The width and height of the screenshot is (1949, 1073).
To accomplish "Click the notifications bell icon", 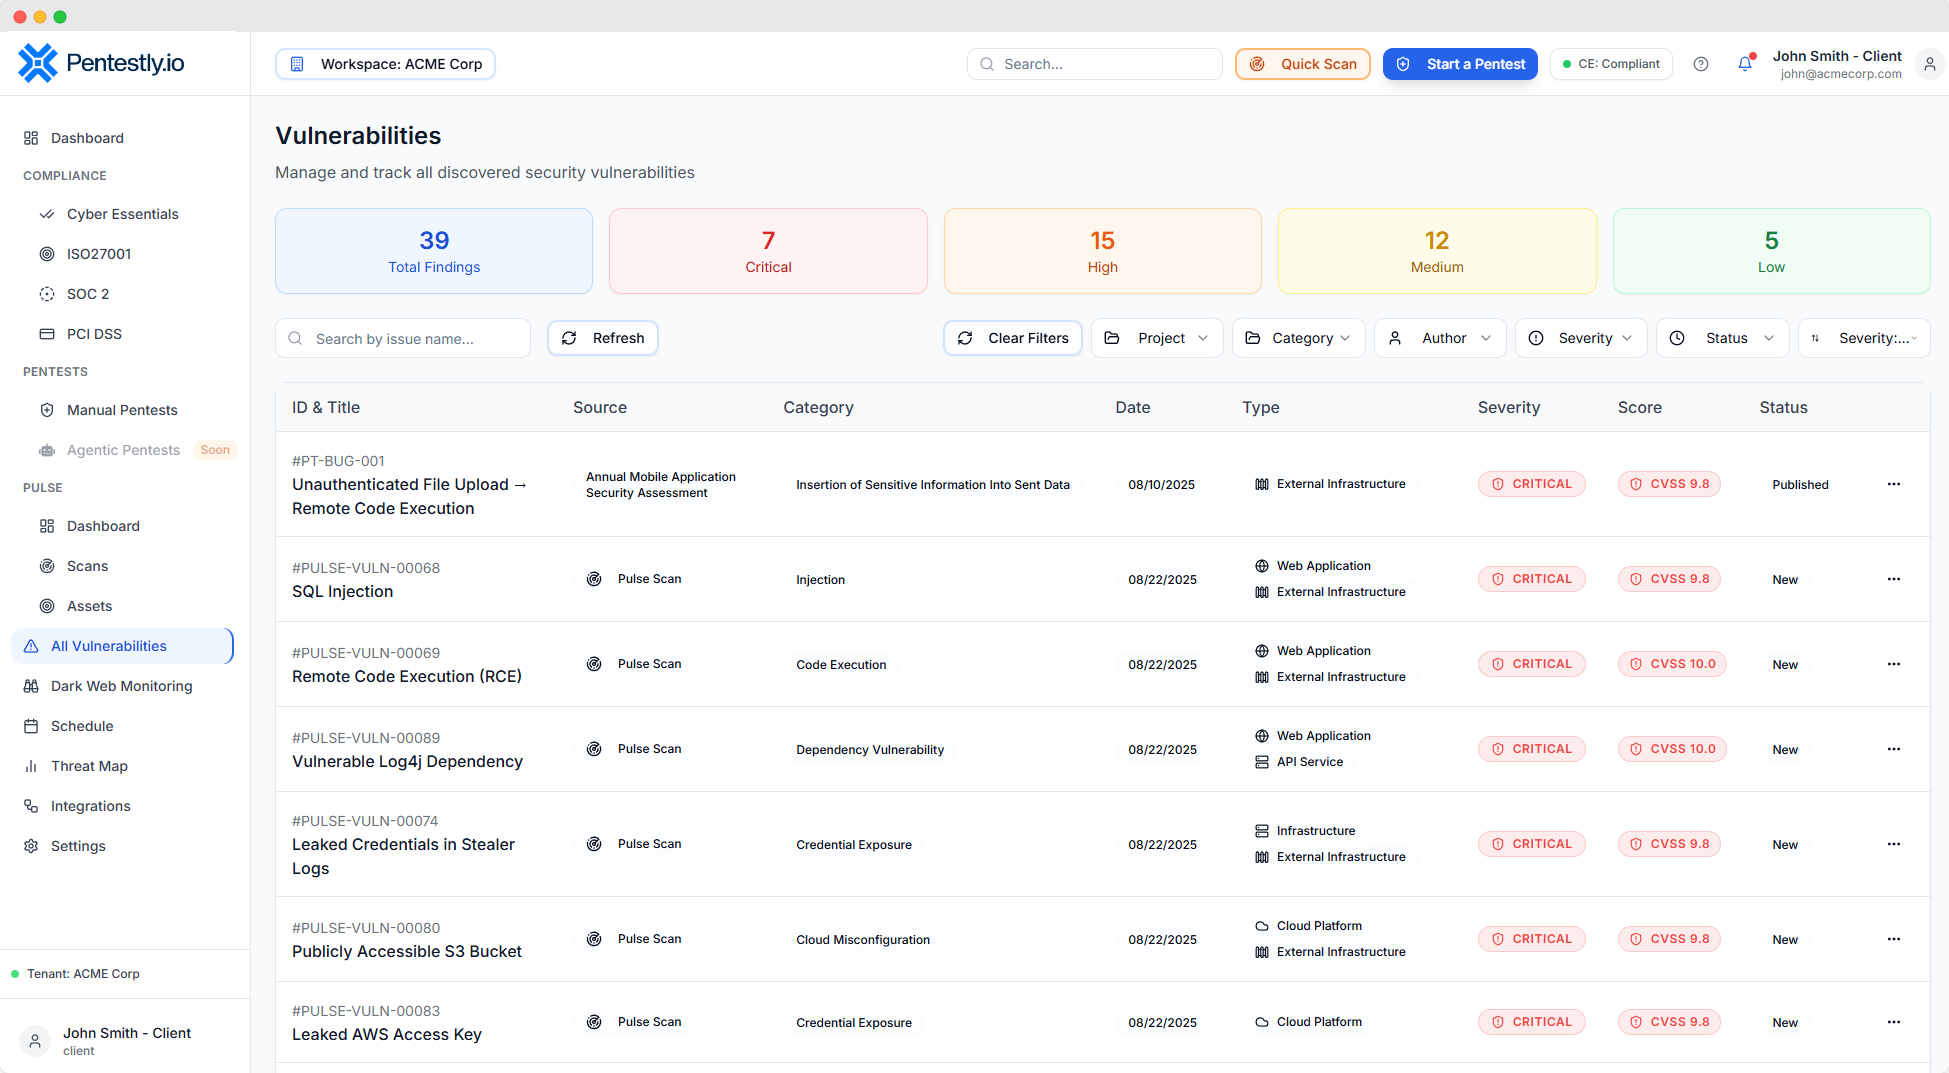I will (1745, 64).
